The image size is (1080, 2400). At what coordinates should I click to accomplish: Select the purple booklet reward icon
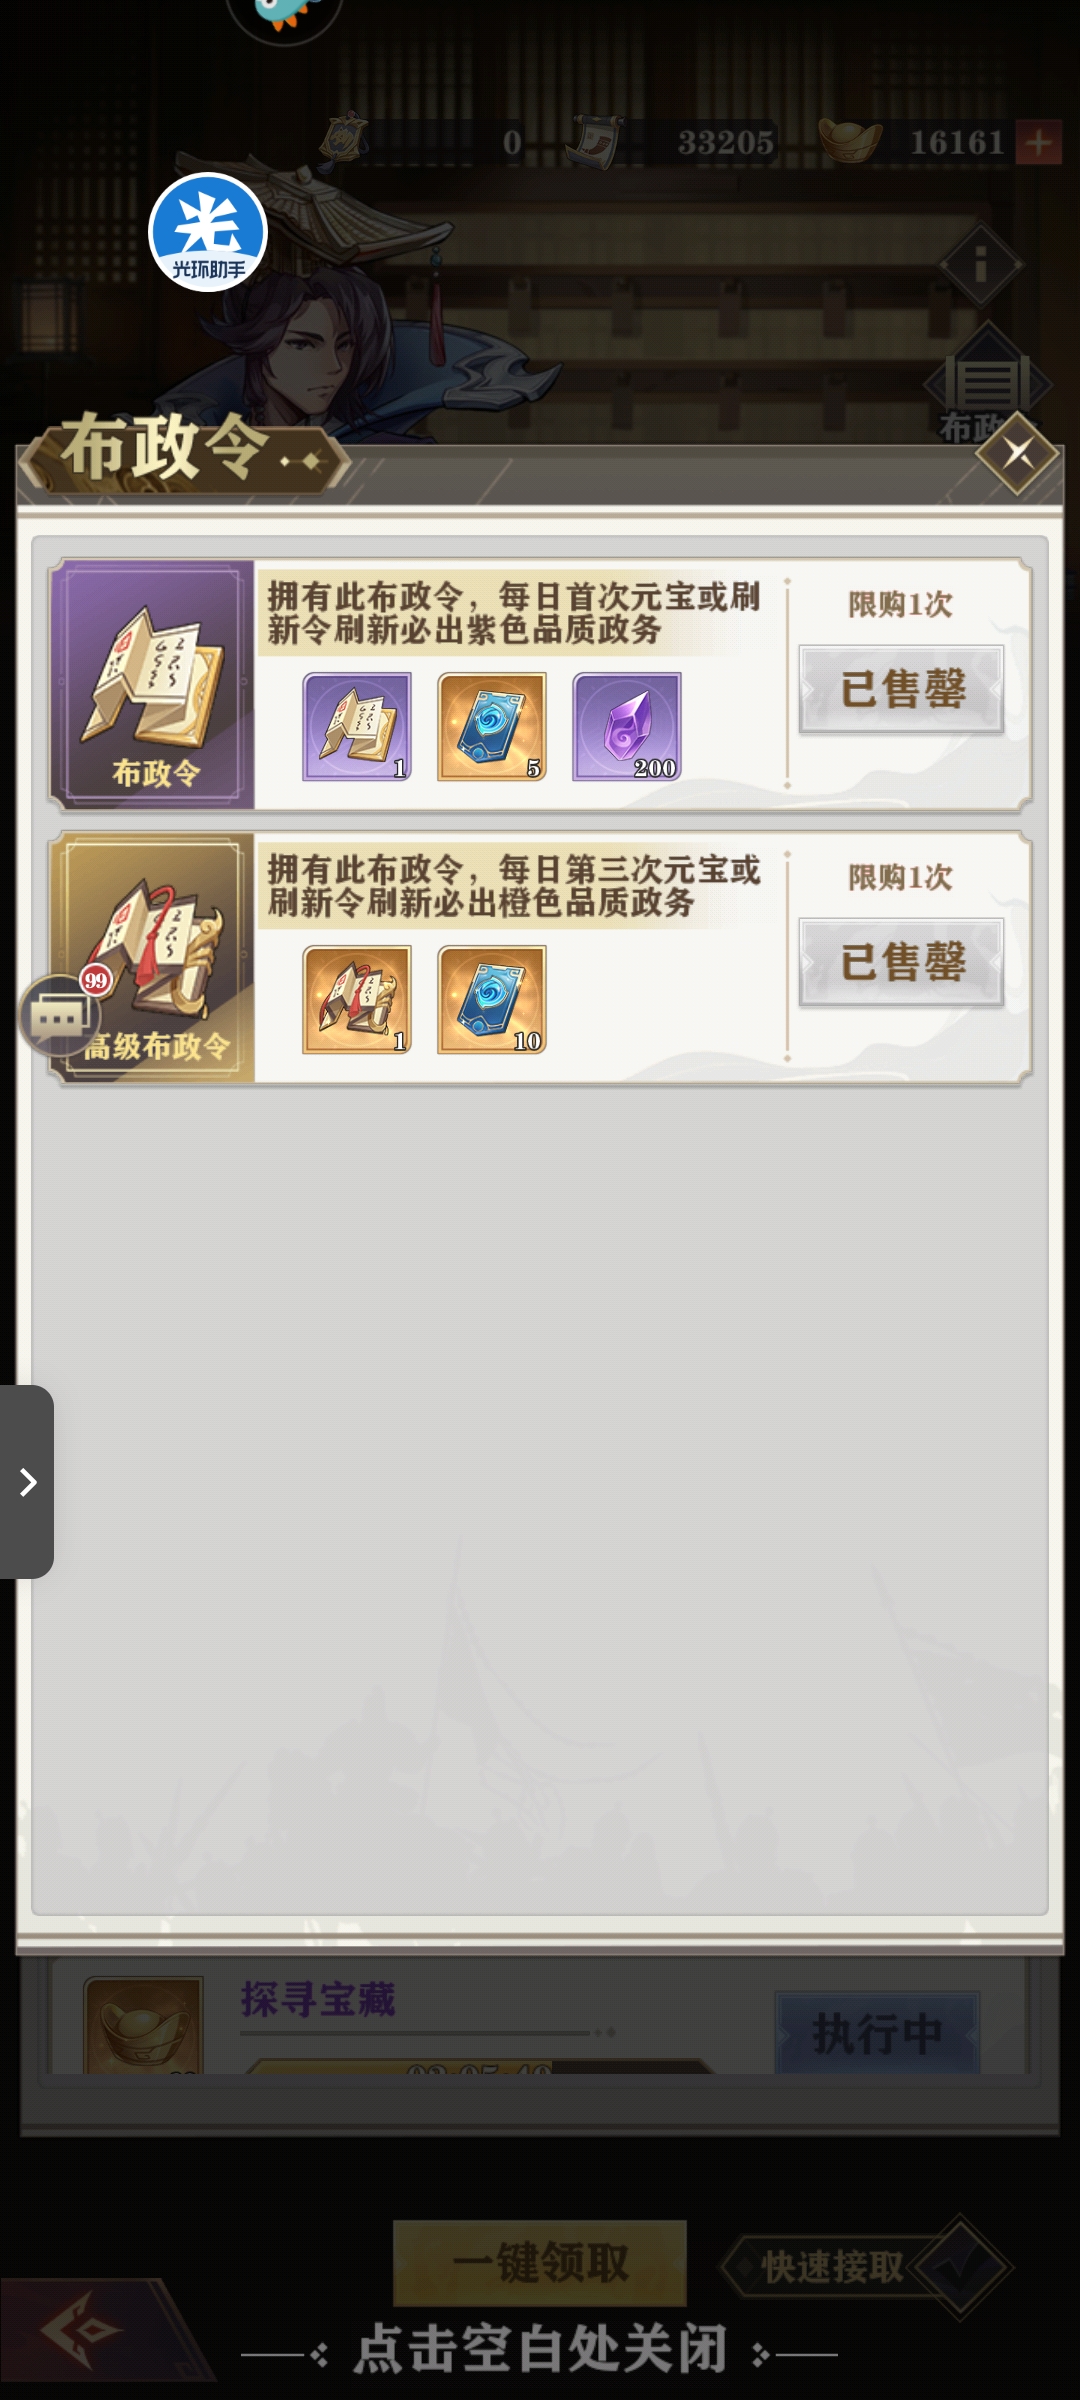(x=357, y=726)
